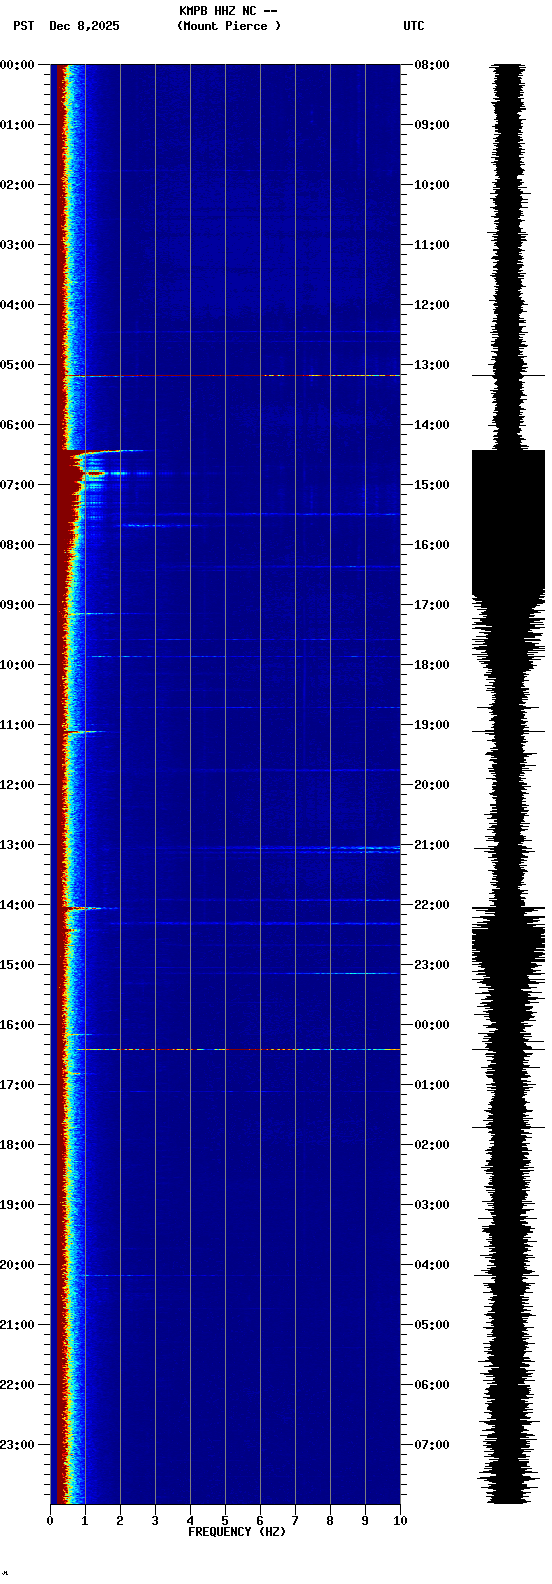Click the 13:00 UTC time label

point(432,365)
